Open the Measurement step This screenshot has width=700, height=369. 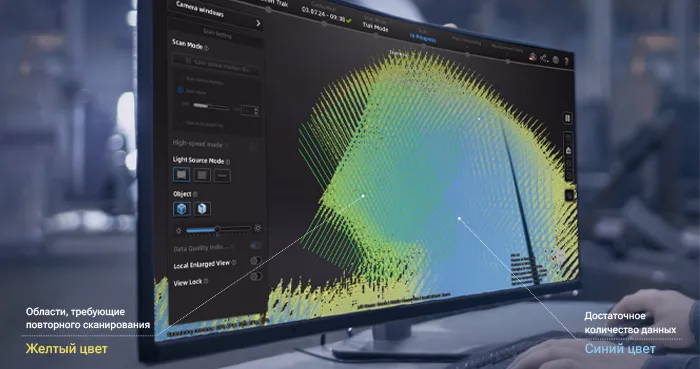[507, 48]
